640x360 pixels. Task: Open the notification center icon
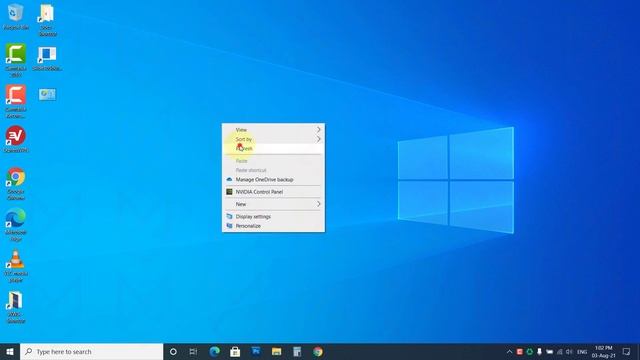click(626, 351)
